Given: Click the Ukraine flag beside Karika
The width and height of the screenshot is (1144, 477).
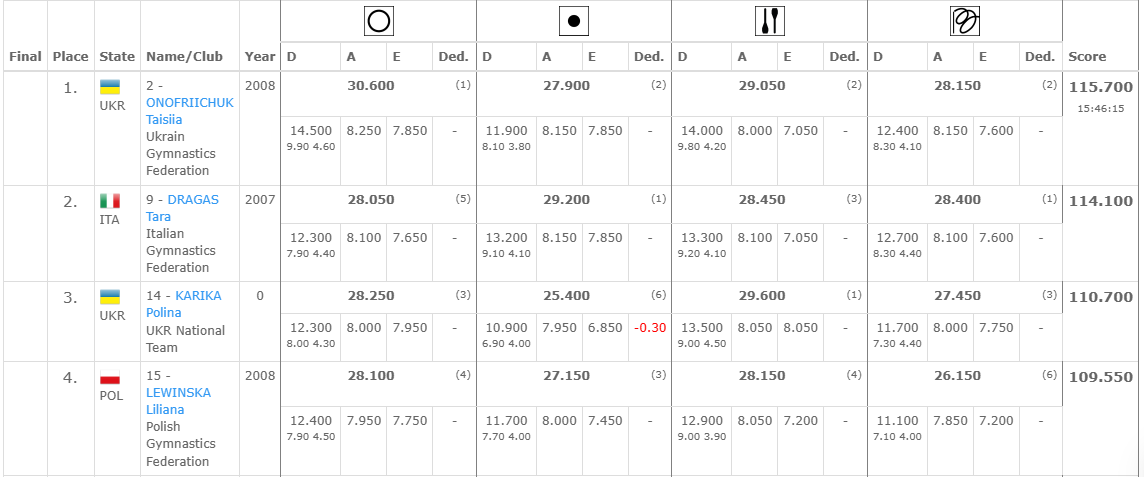Looking at the screenshot, I should coord(110,297).
